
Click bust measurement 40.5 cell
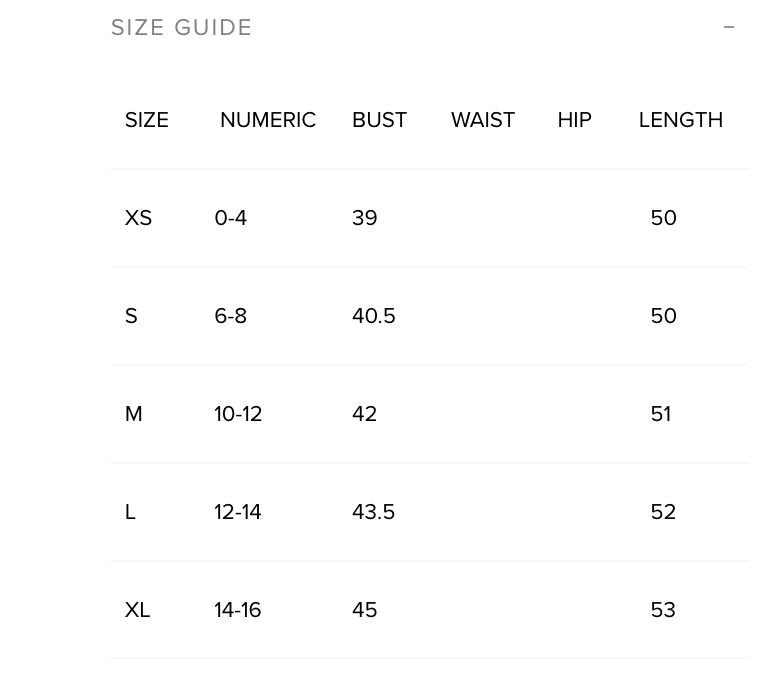[373, 316]
